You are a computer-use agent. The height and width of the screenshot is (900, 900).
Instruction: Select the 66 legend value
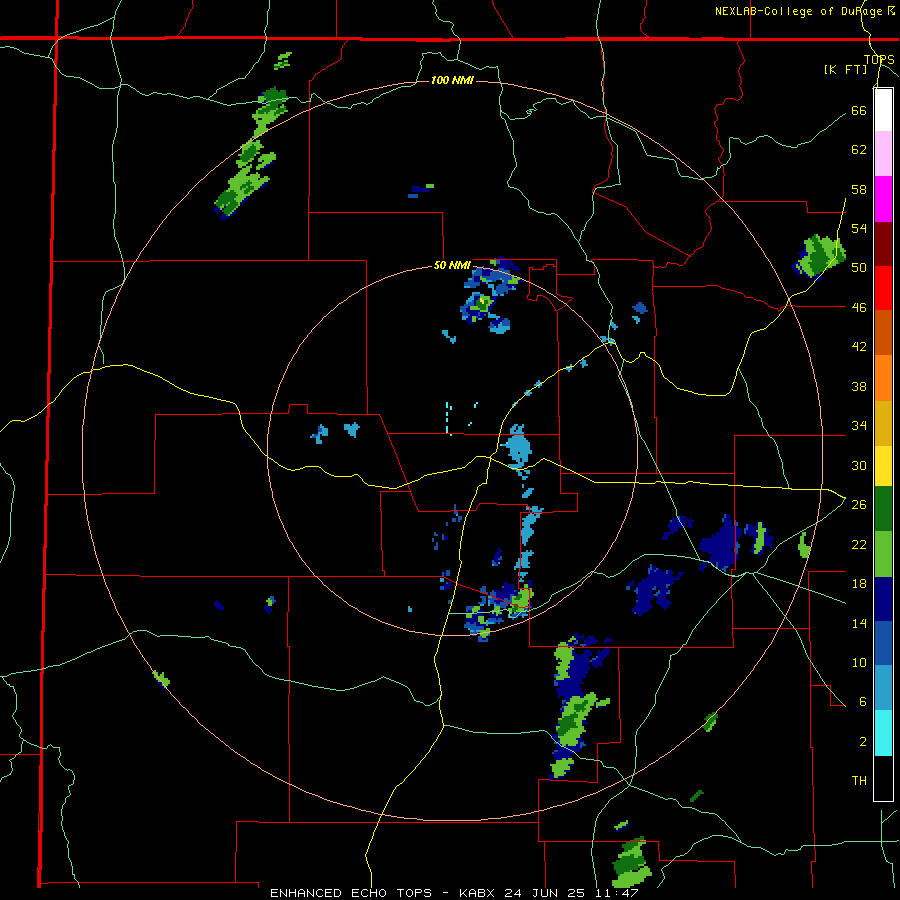pos(859,110)
